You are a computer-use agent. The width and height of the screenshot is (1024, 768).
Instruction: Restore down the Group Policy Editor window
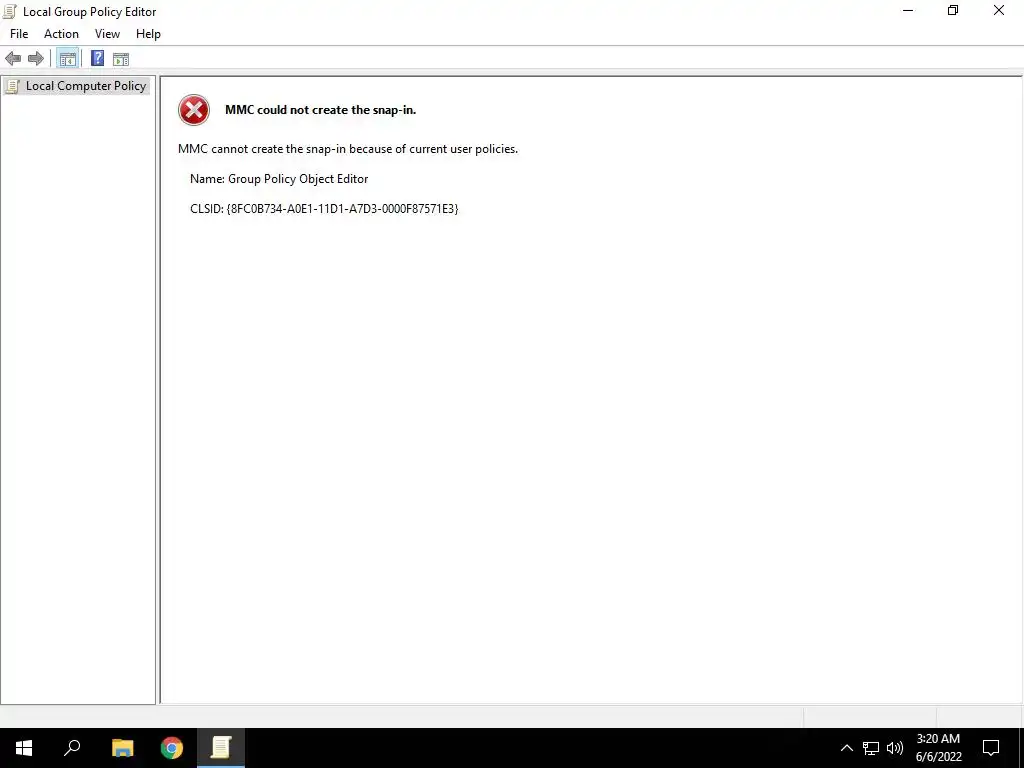click(x=953, y=10)
